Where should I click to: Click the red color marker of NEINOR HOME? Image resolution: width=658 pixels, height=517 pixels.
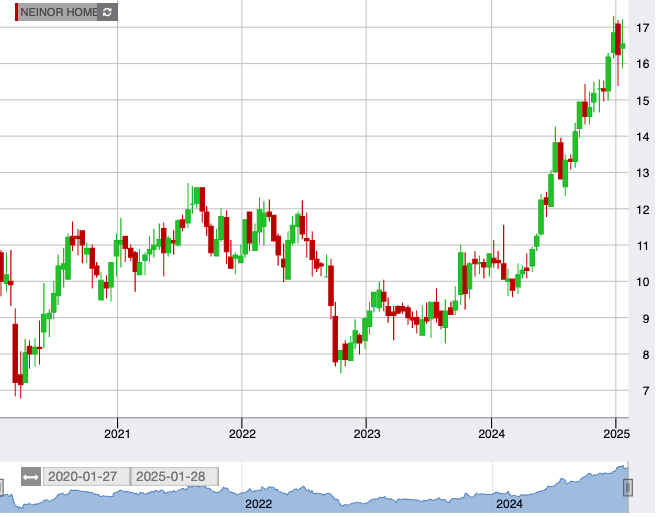(x=16, y=12)
